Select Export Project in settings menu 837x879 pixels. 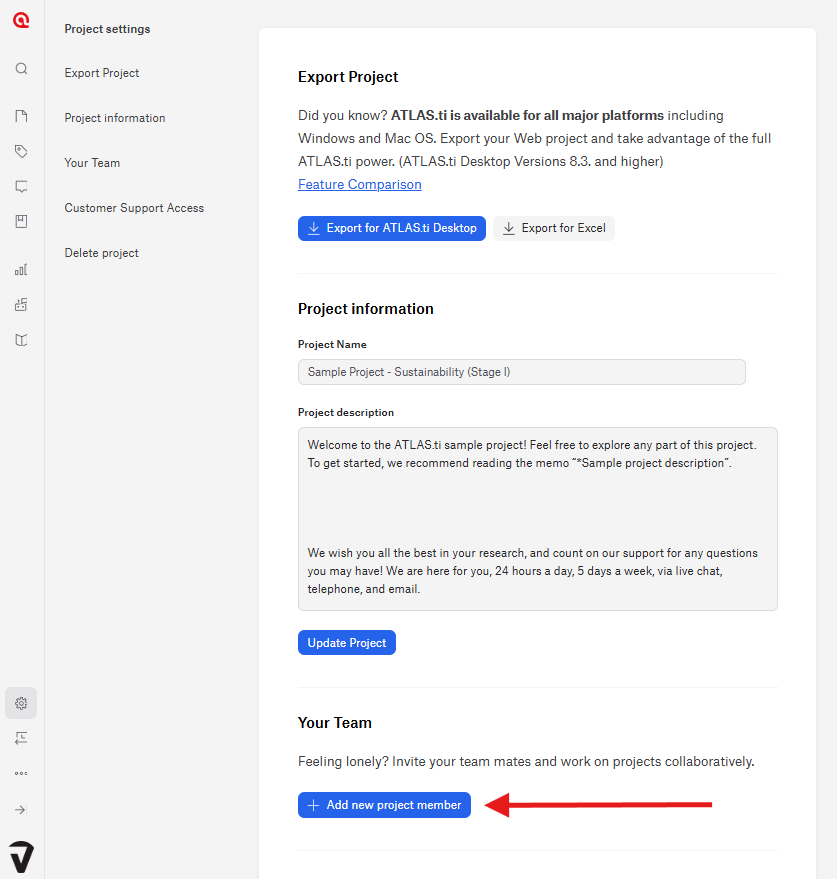pos(101,73)
